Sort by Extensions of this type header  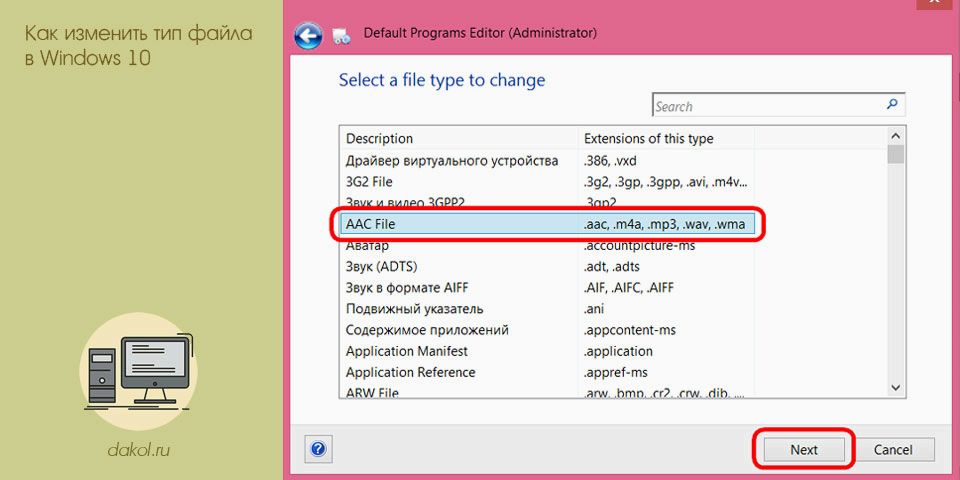pos(666,138)
